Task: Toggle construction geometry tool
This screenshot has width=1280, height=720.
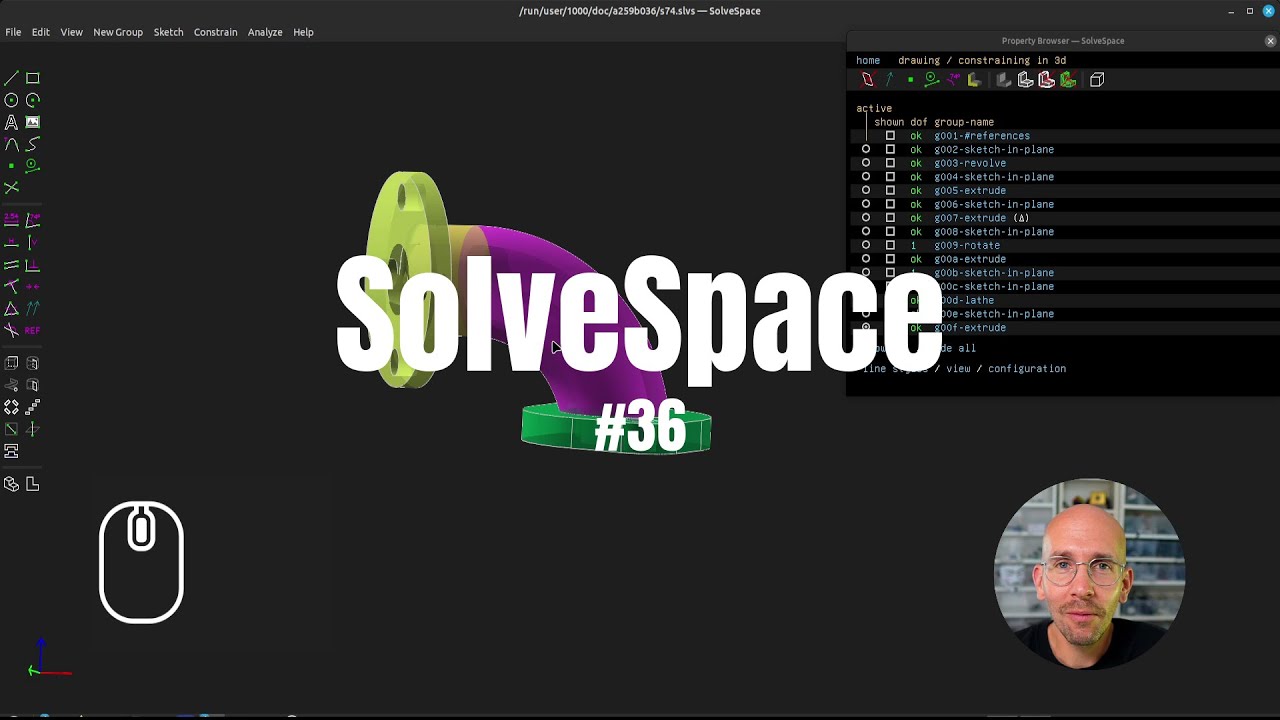Action: 32,166
